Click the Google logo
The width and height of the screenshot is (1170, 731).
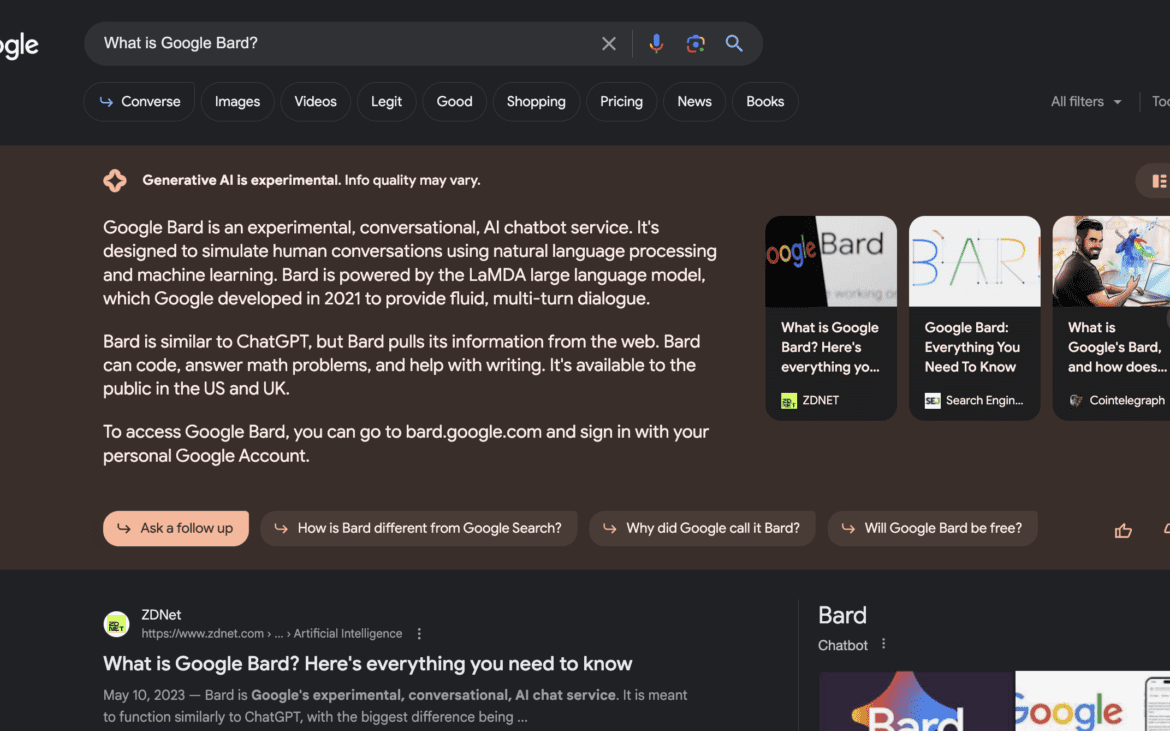click(19, 46)
